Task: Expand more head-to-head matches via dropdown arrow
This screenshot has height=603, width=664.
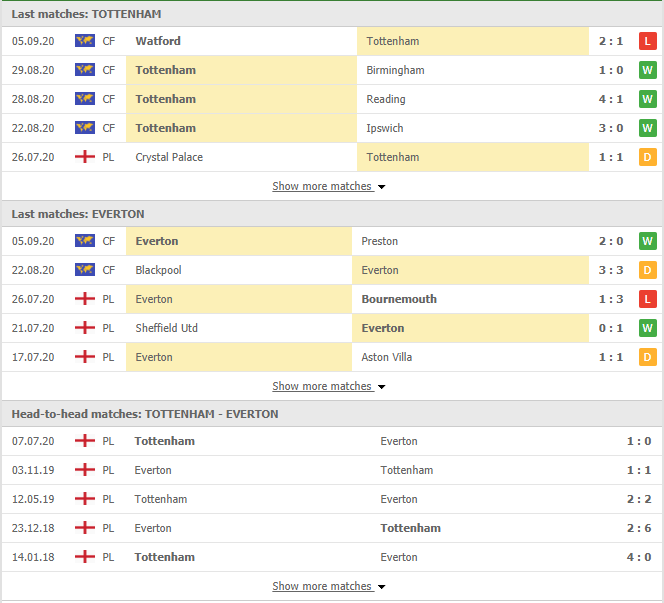Action: click(382, 587)
